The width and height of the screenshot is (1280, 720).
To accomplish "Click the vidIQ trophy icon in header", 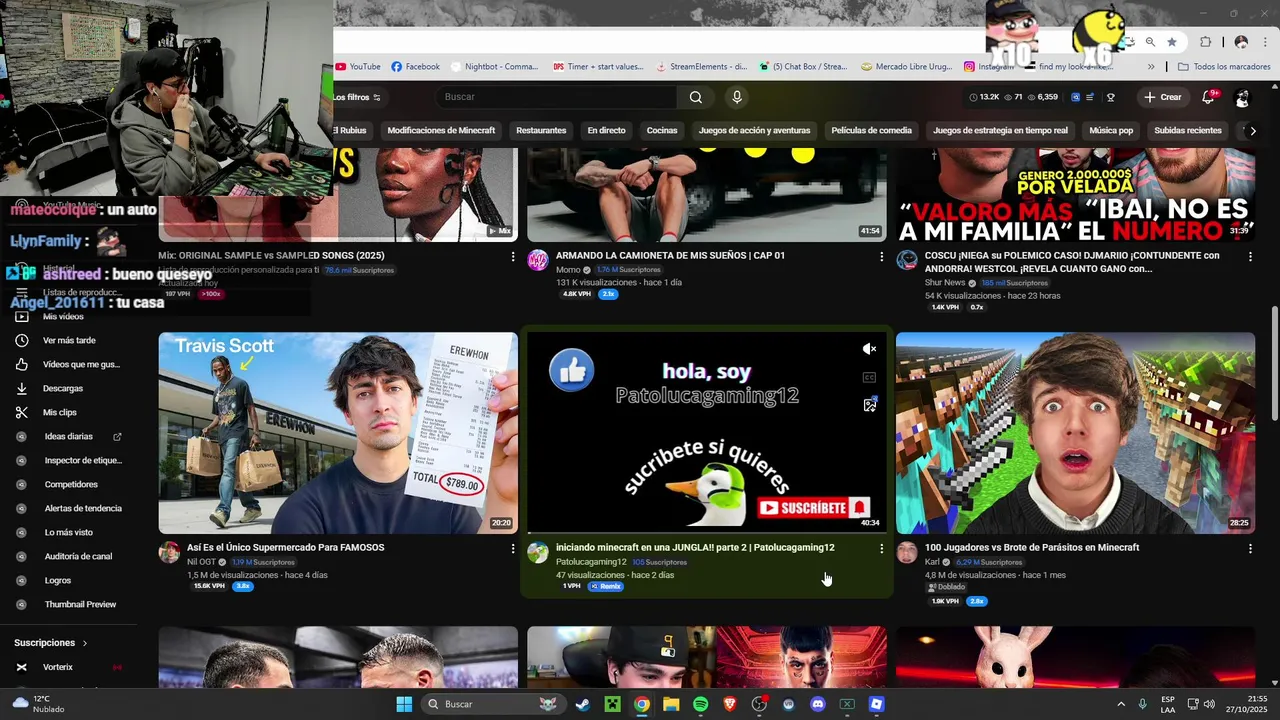I will [1111, 97].
